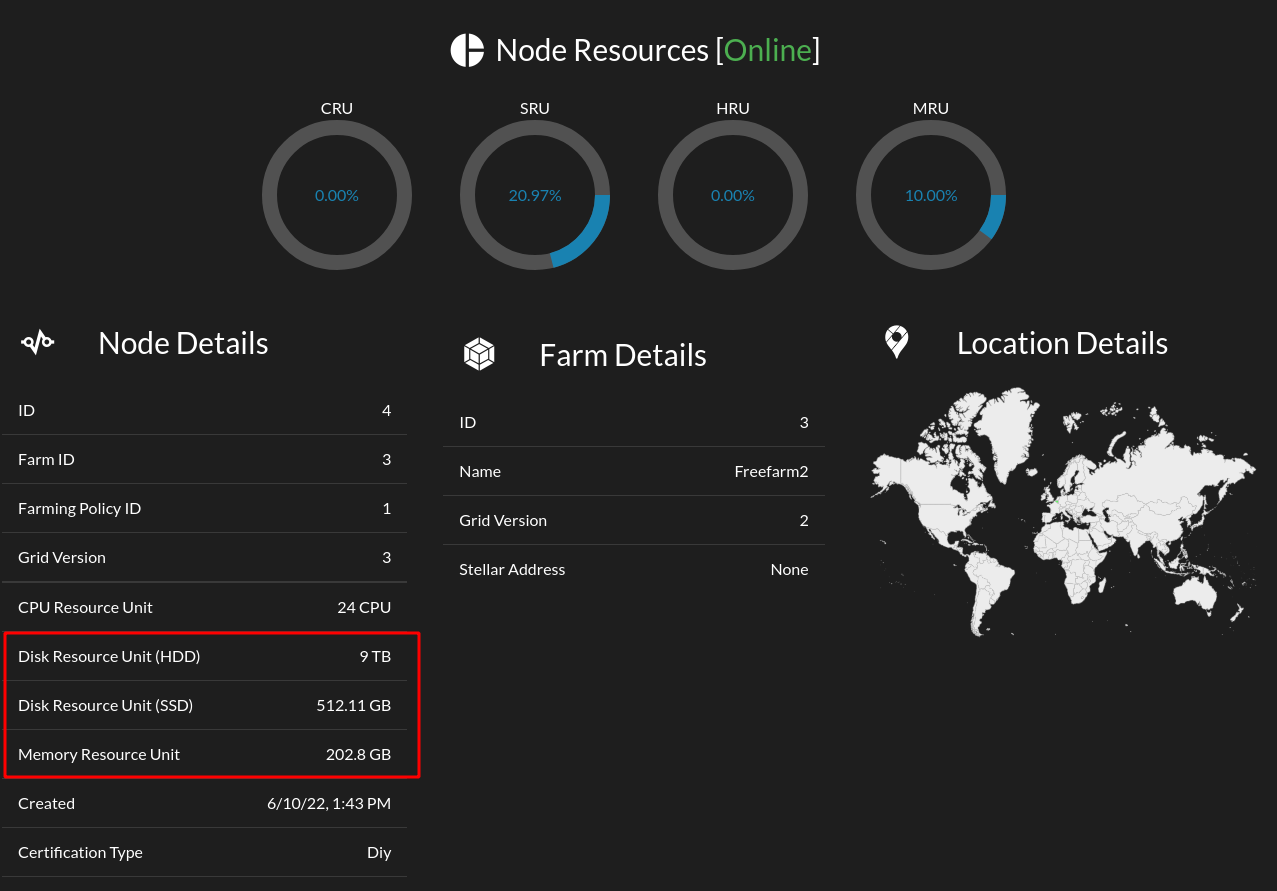
Task: Select the SRU usage gauge showing 20.97%
Action: point(535,195)
